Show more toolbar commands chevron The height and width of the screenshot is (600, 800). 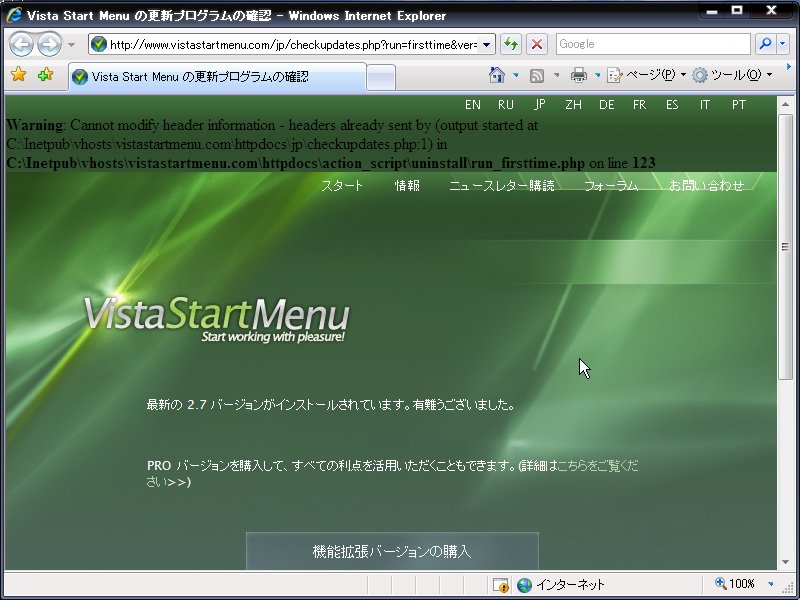(788, 67)
